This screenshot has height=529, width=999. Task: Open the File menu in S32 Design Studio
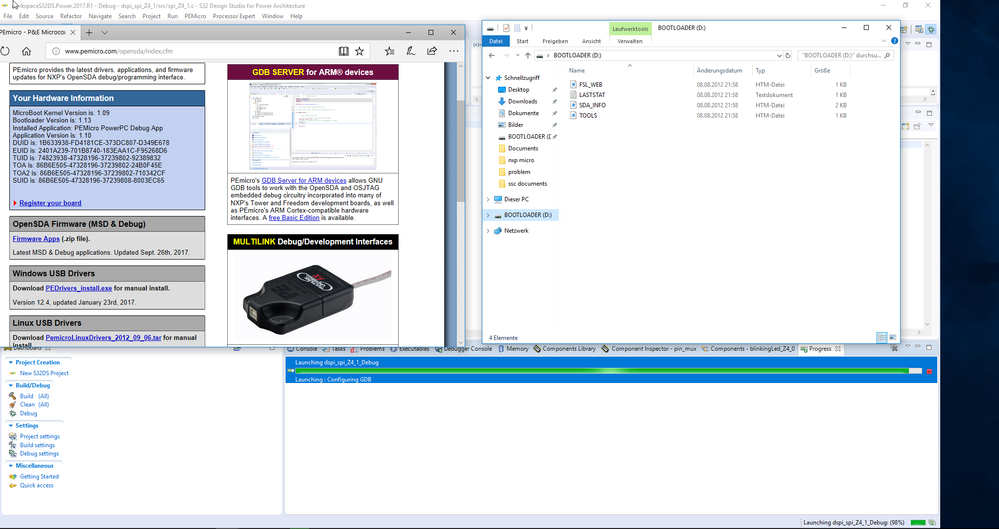click(8, 16)
